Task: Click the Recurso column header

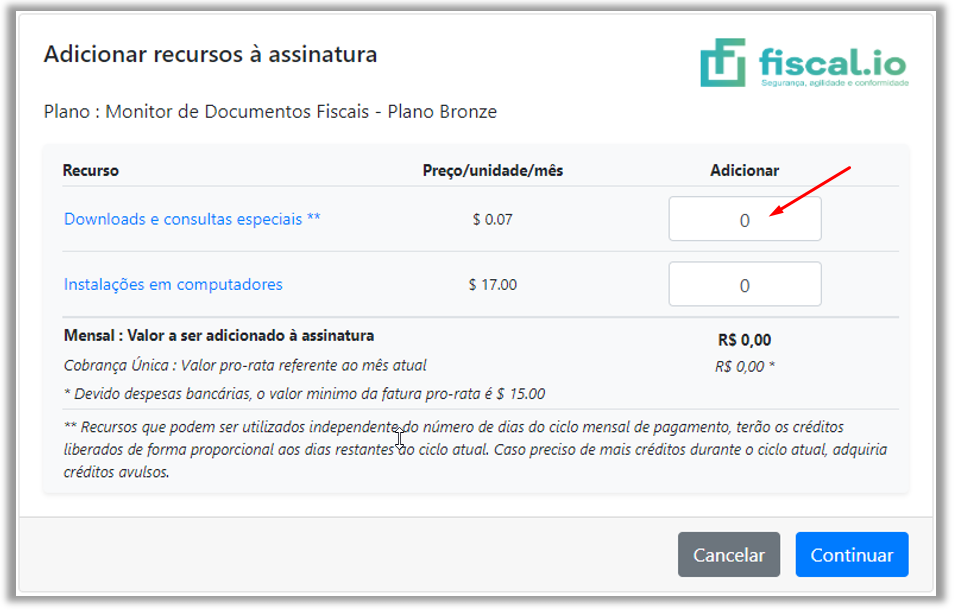Action: [x=90, y=171]
